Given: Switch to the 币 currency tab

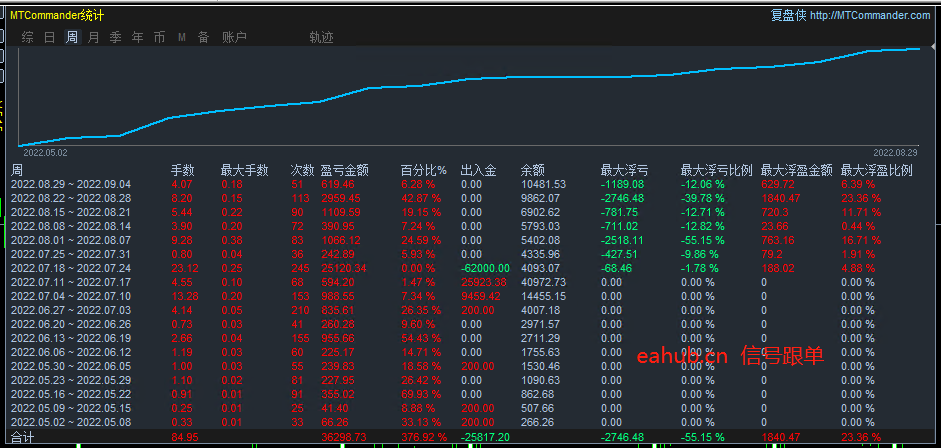Looking at the screenshot, I should click(x=160, y=37).
